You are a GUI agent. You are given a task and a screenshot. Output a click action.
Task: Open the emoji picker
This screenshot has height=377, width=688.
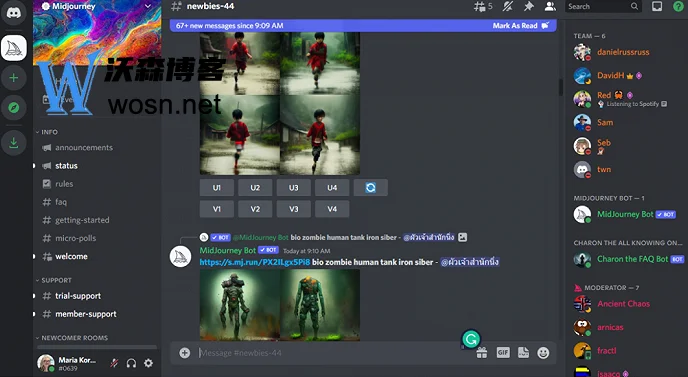[543, 353]
